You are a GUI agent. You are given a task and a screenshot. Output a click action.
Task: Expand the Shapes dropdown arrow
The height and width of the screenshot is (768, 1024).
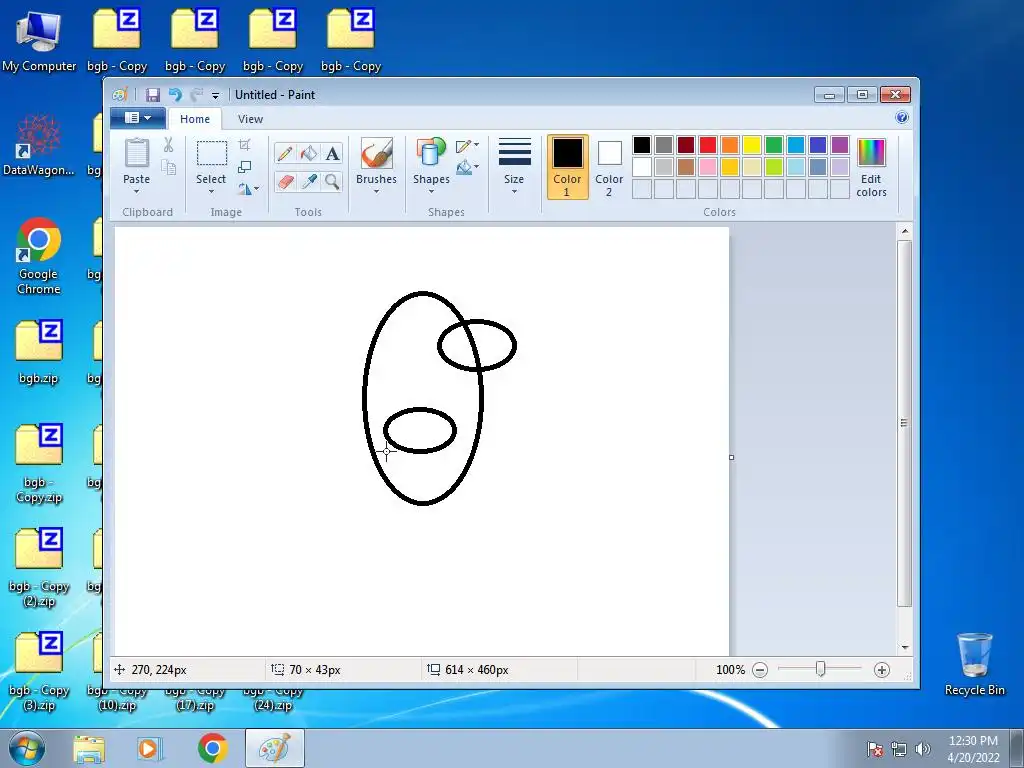431,192
